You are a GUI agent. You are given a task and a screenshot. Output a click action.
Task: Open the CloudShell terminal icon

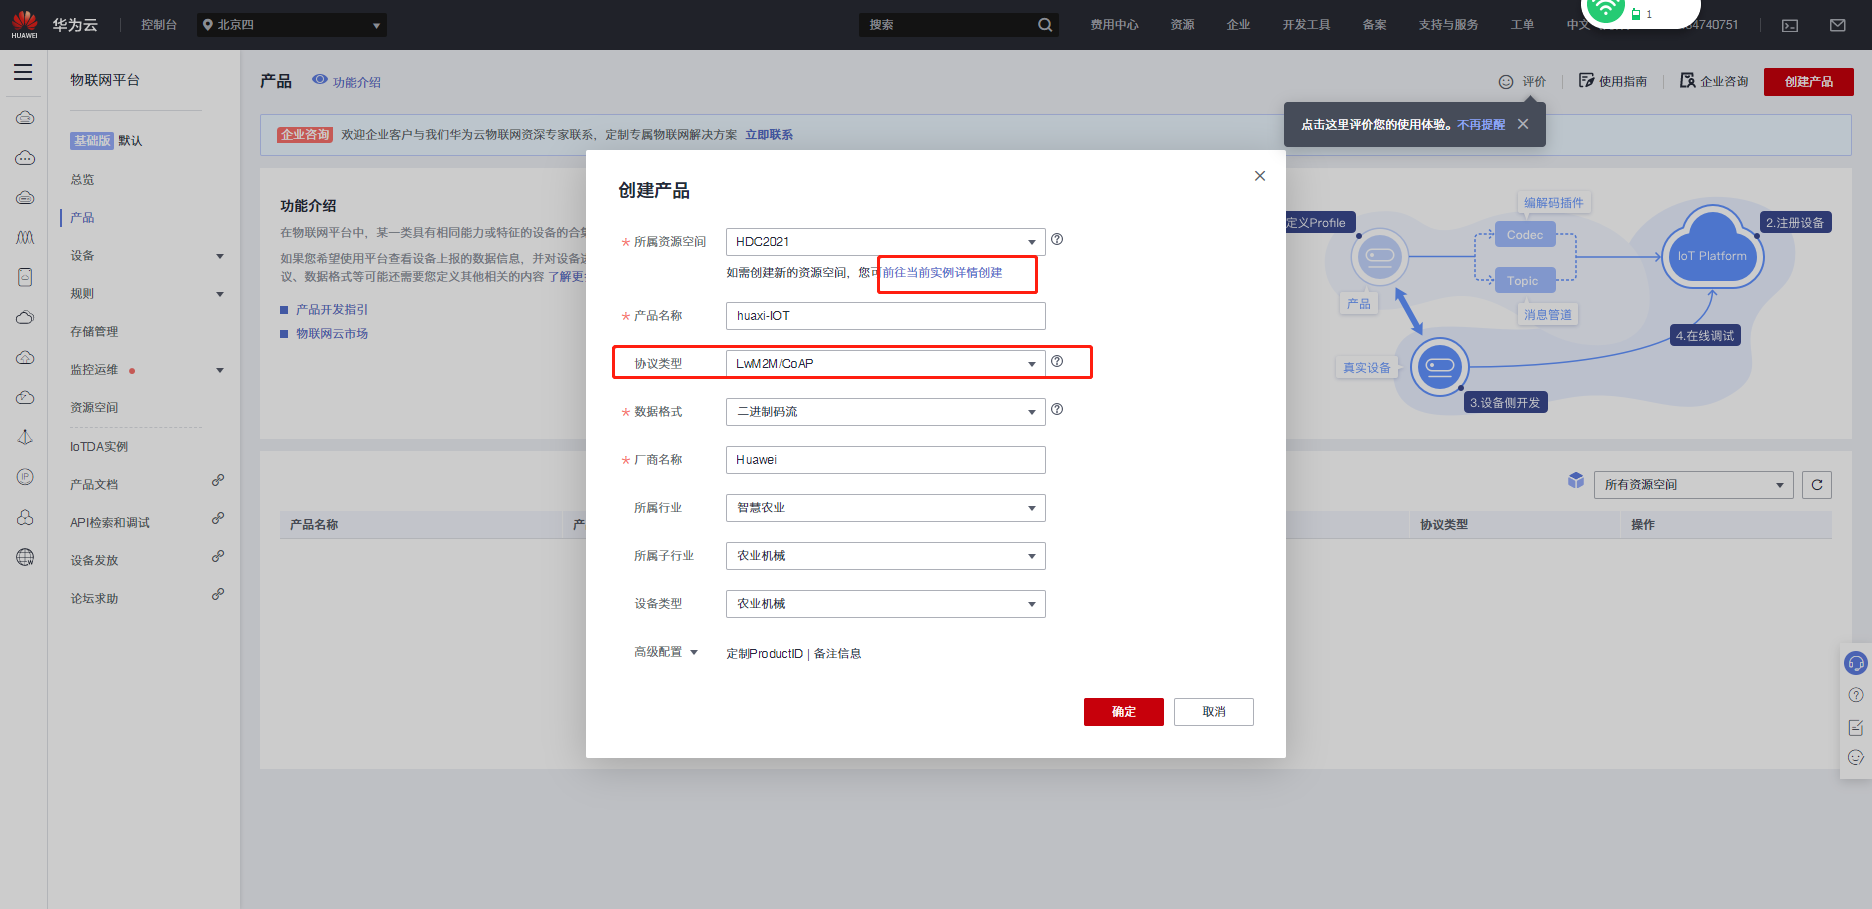pos(1790,25)
